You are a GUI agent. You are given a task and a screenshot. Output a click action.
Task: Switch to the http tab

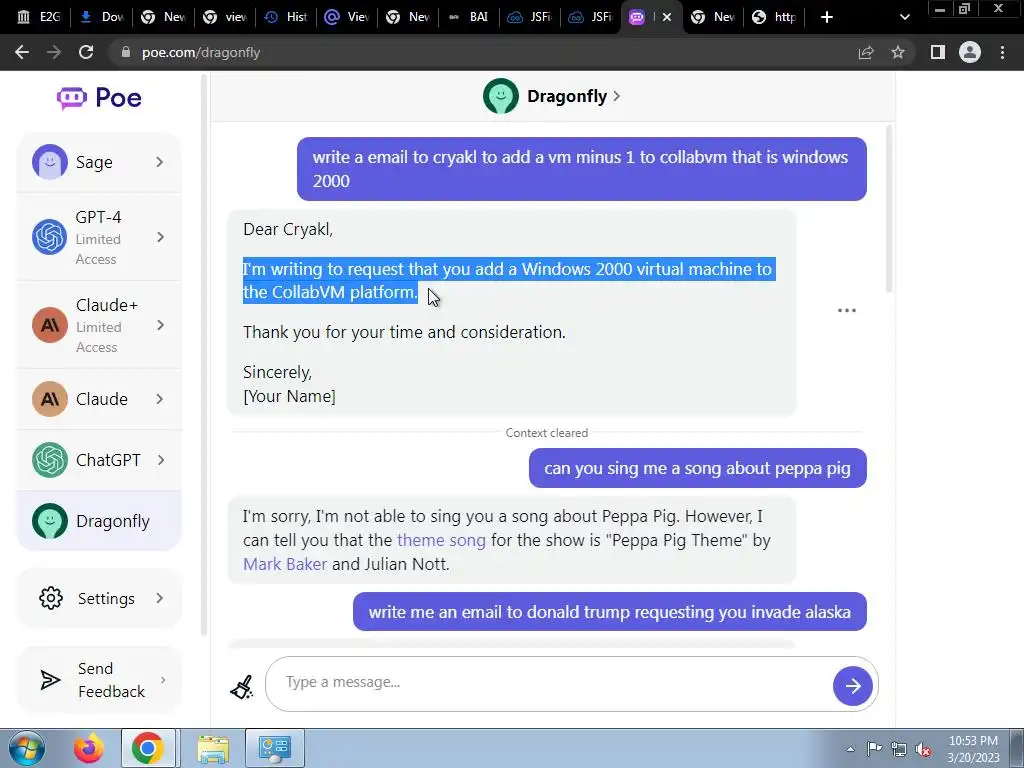[x=775, y=17]
